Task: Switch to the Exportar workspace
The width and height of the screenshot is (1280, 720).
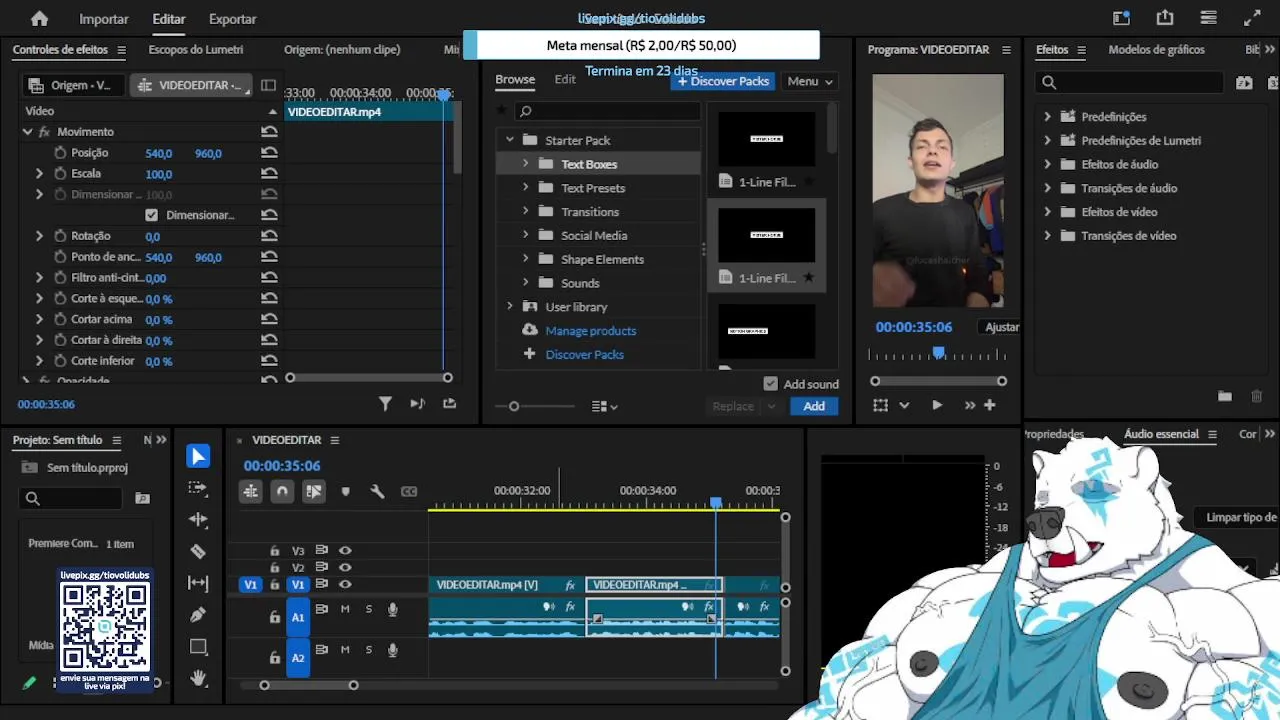Action: pyautogui.click(x=232, y=19)
